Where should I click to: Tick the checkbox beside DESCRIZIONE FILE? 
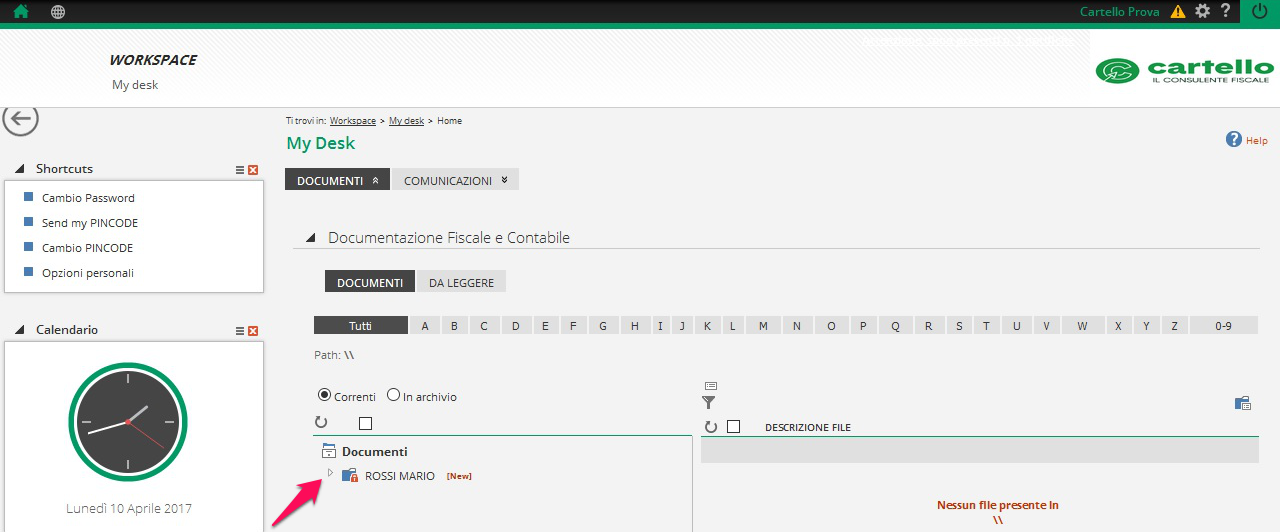pos(733,427)
